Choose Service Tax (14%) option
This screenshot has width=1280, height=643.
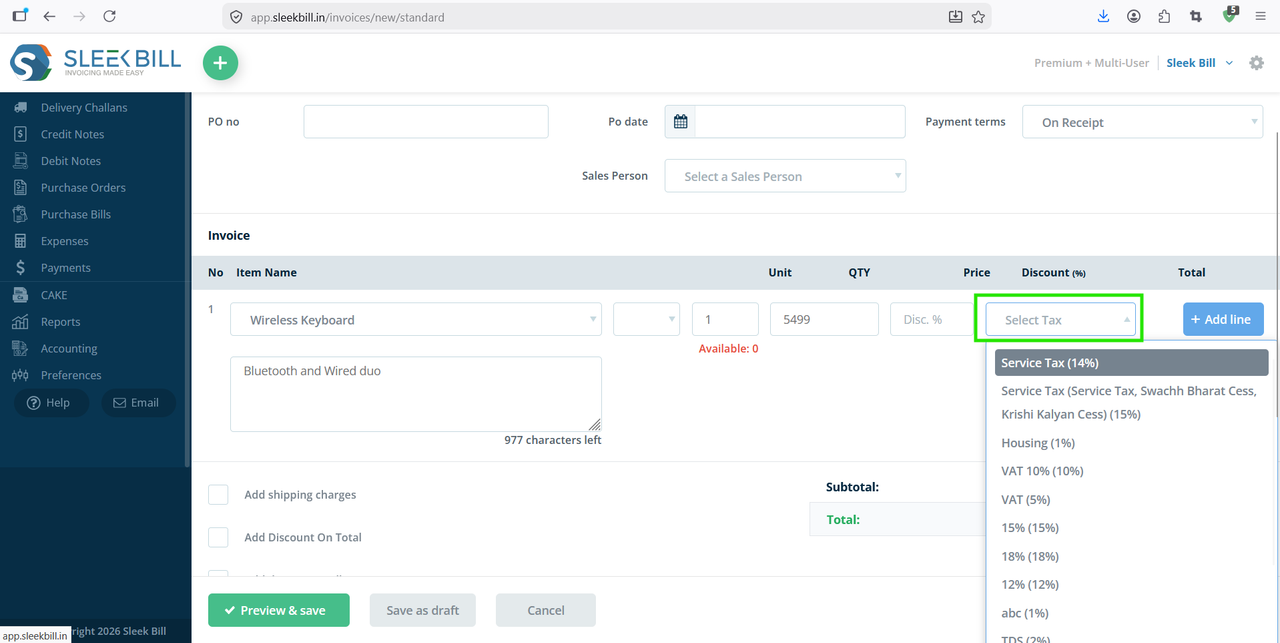coord(1132,363)
